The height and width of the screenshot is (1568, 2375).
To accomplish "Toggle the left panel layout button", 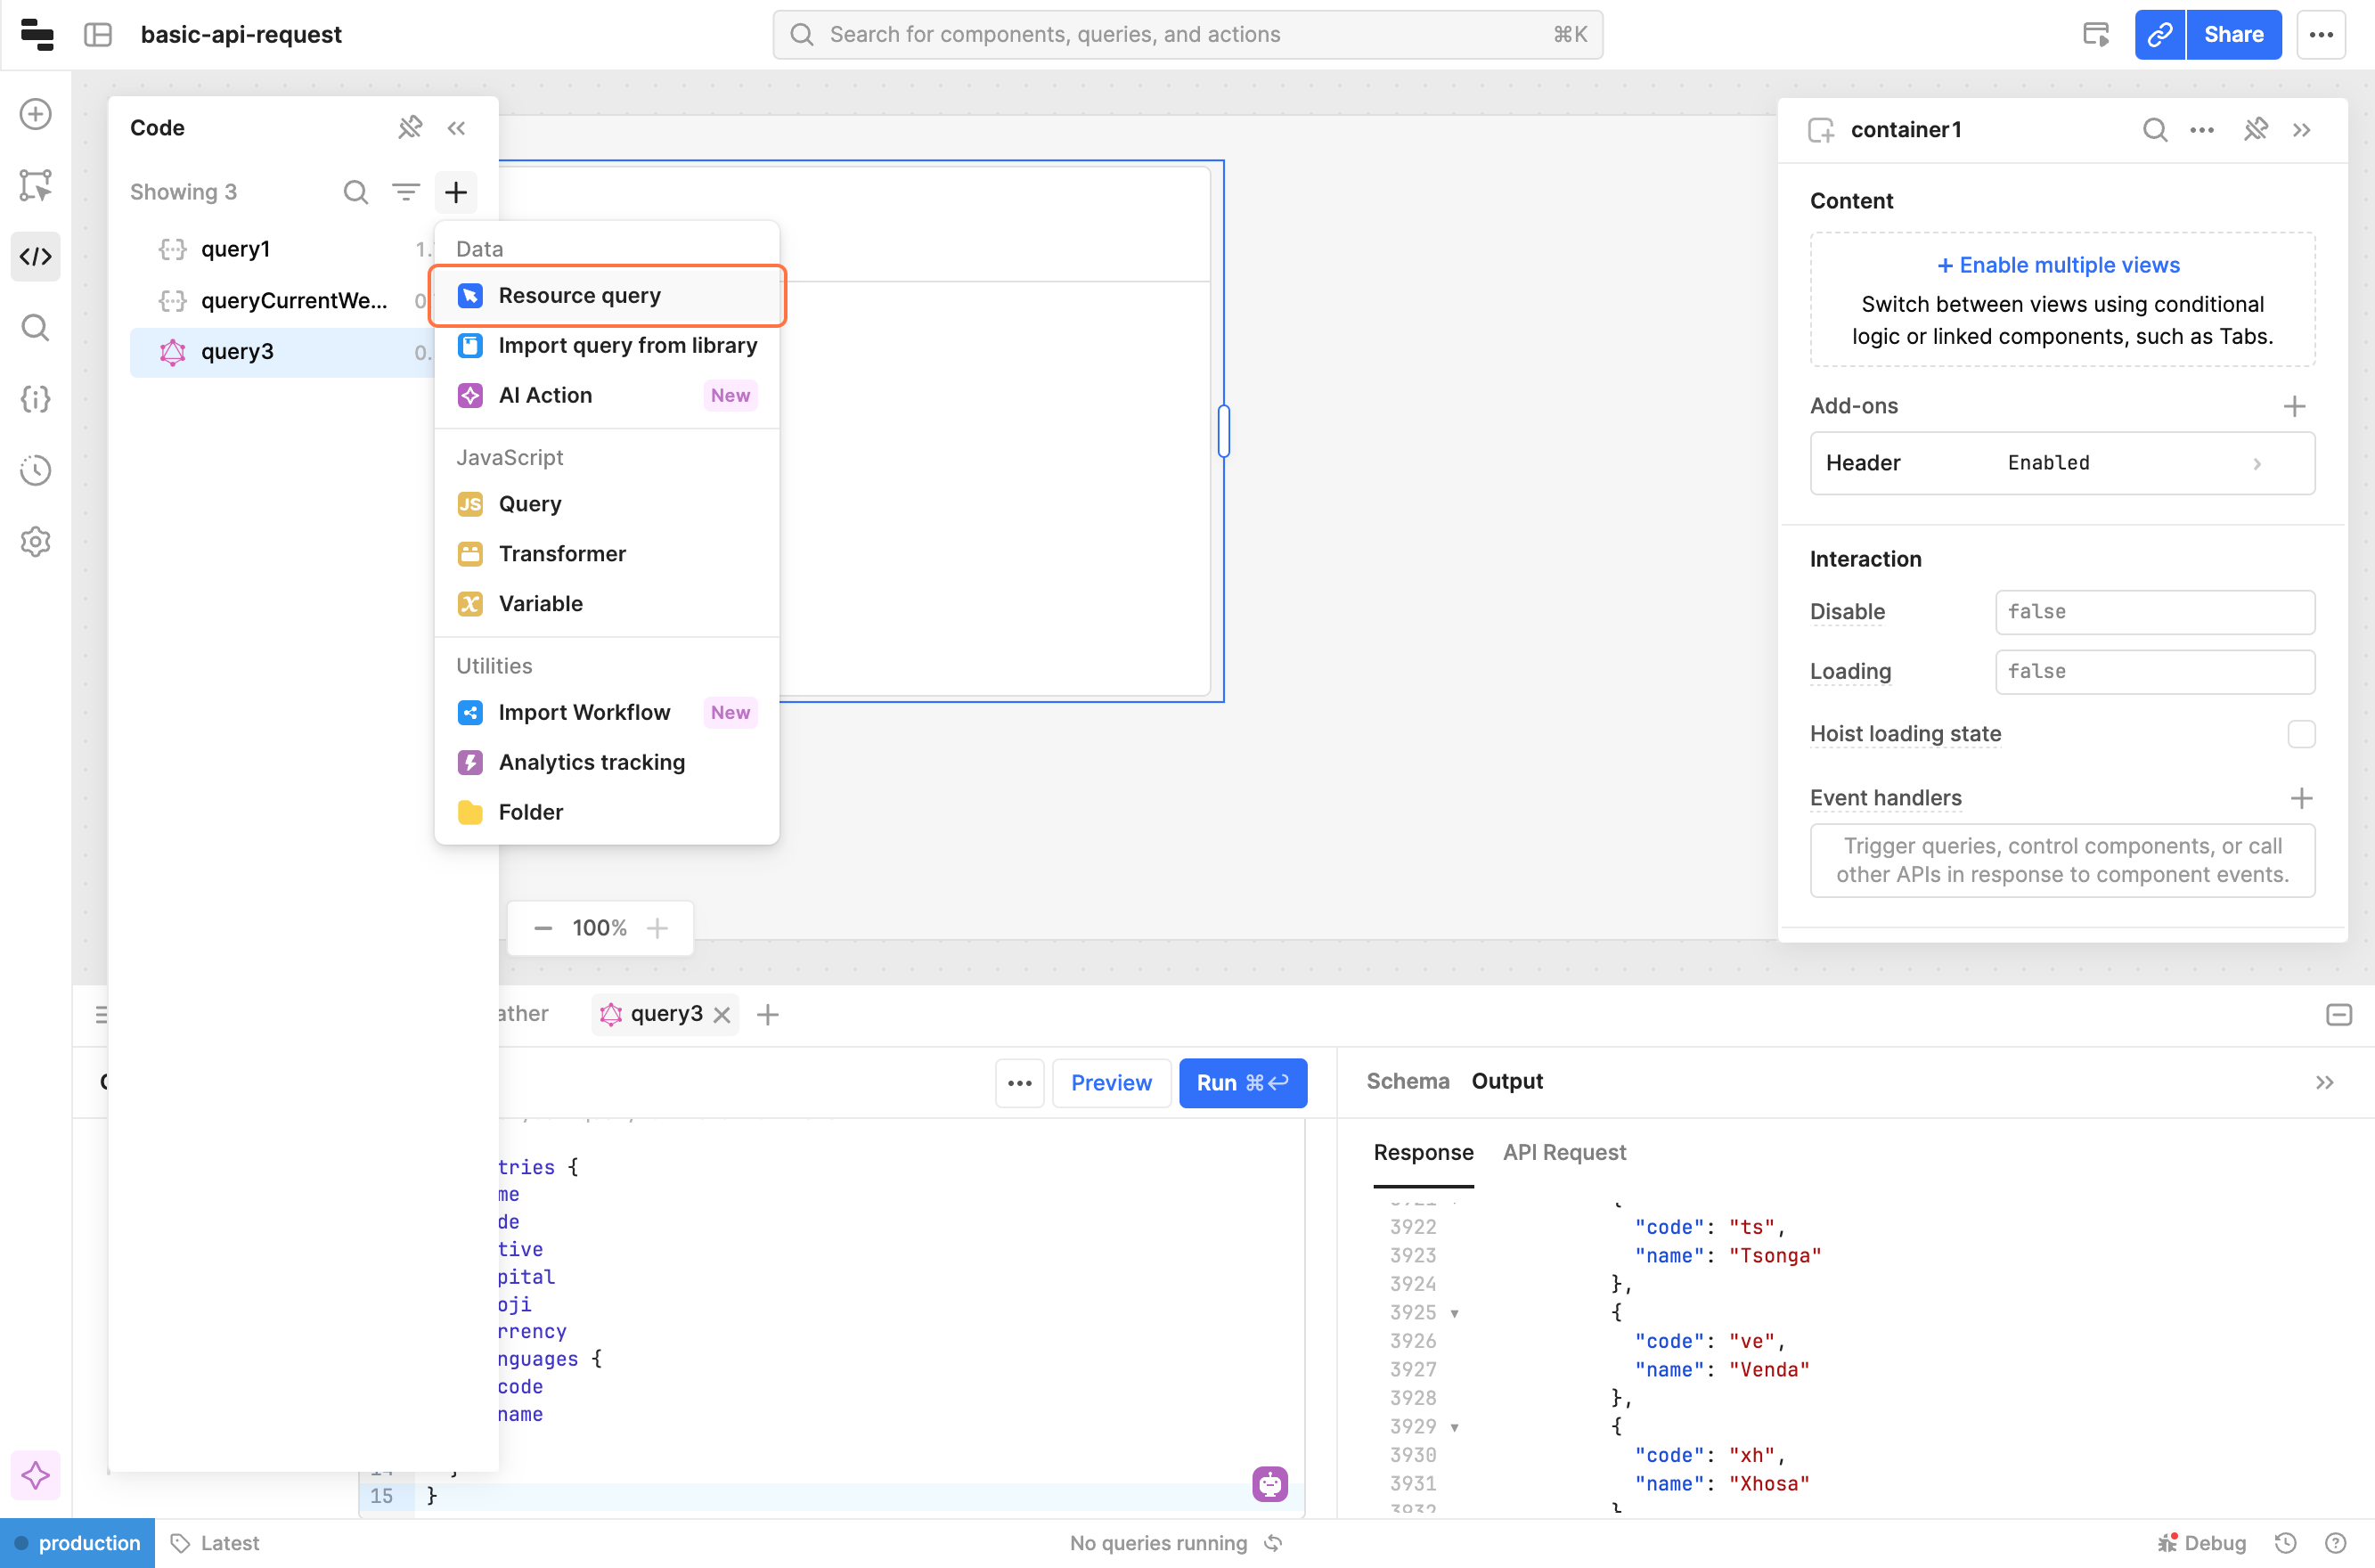I will tap(98, 35).
